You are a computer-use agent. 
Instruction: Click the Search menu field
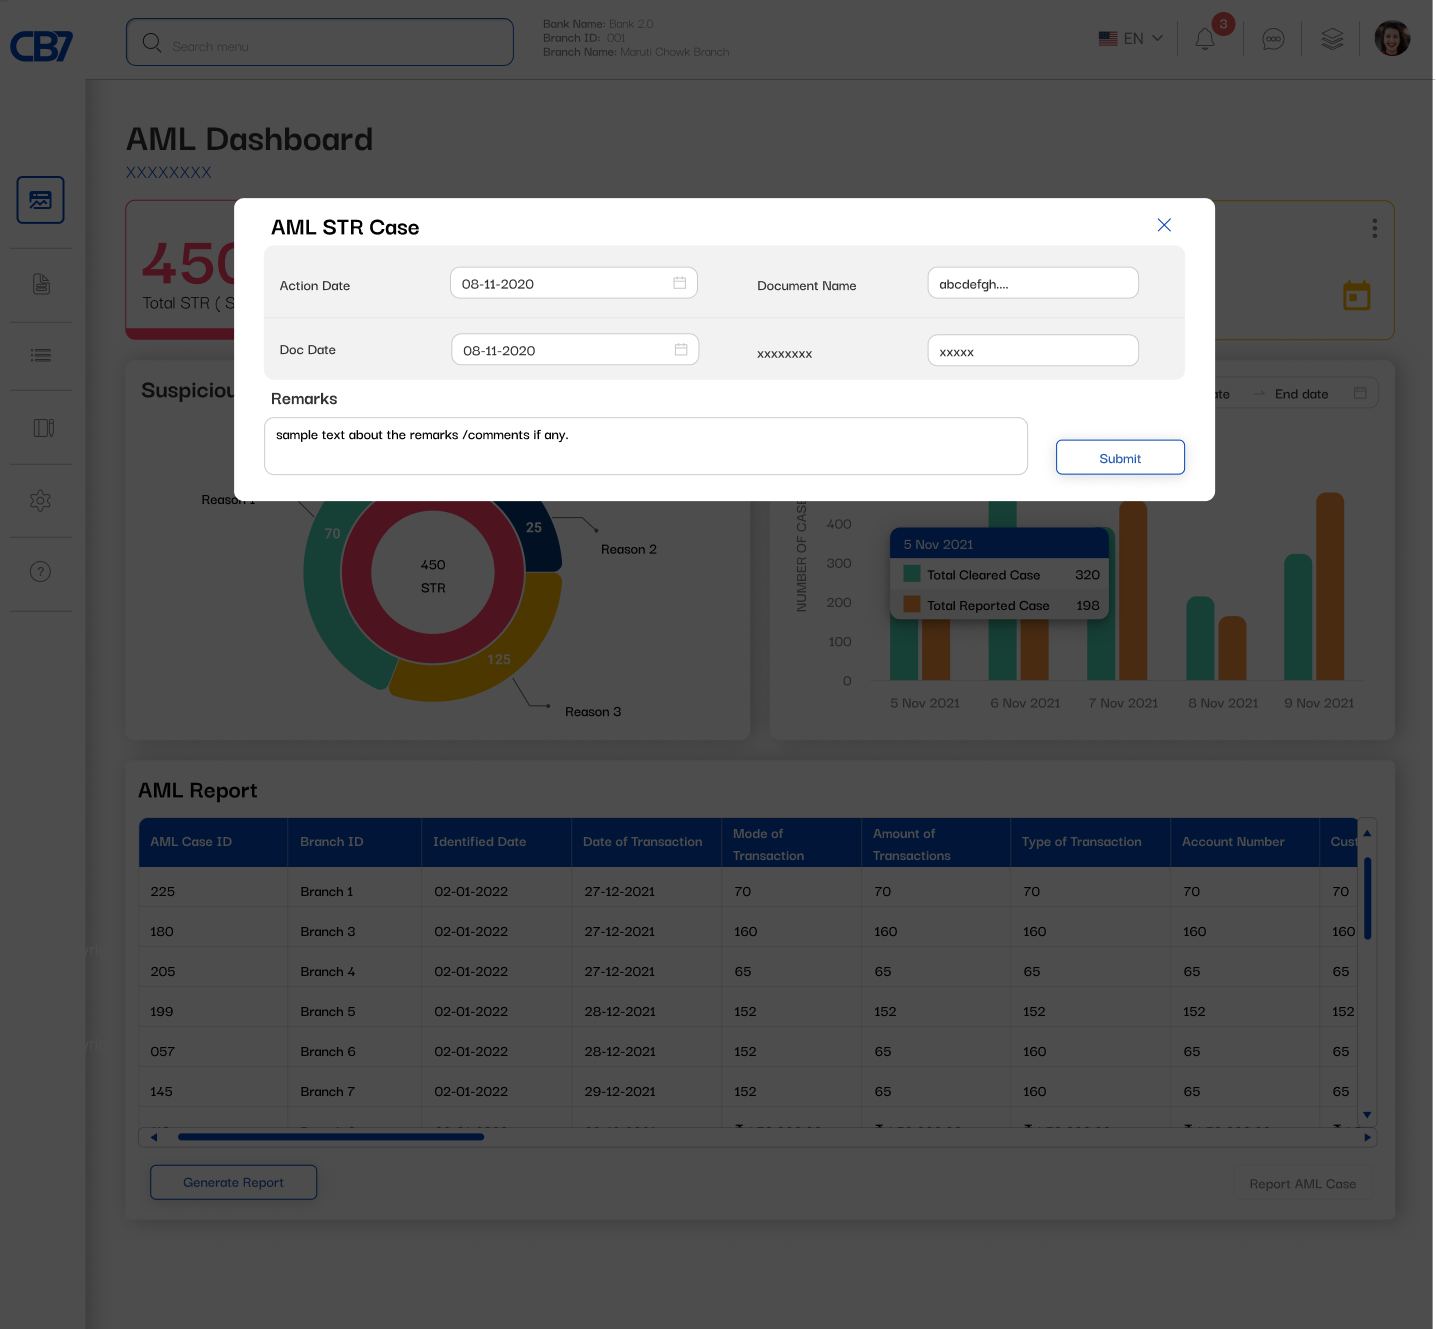coord(320,42)
